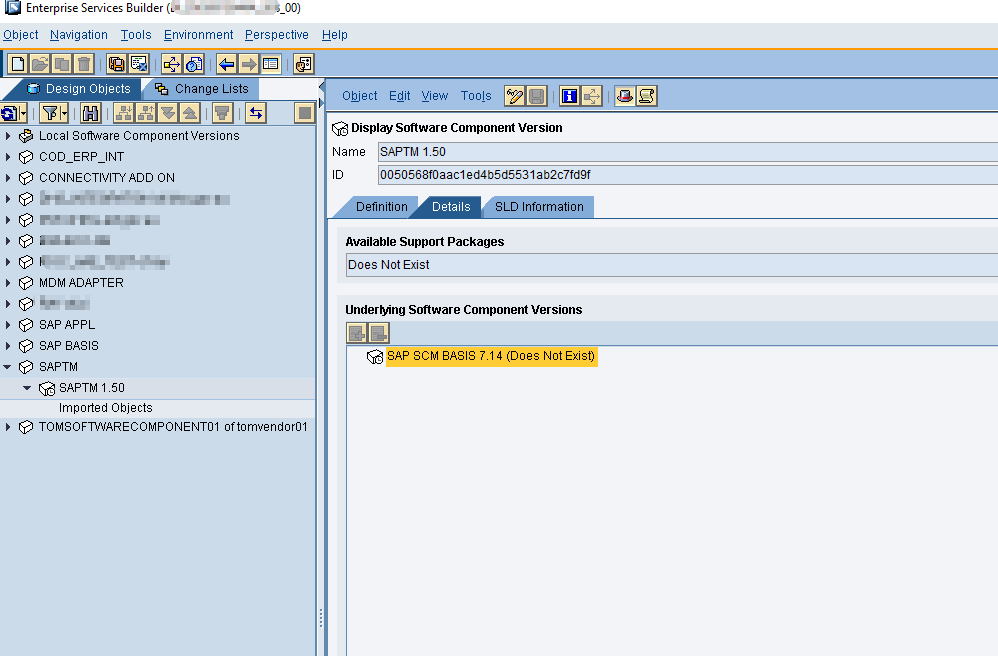
Task: Click the double up chevron icon
Action: click(x=190, y=113)
